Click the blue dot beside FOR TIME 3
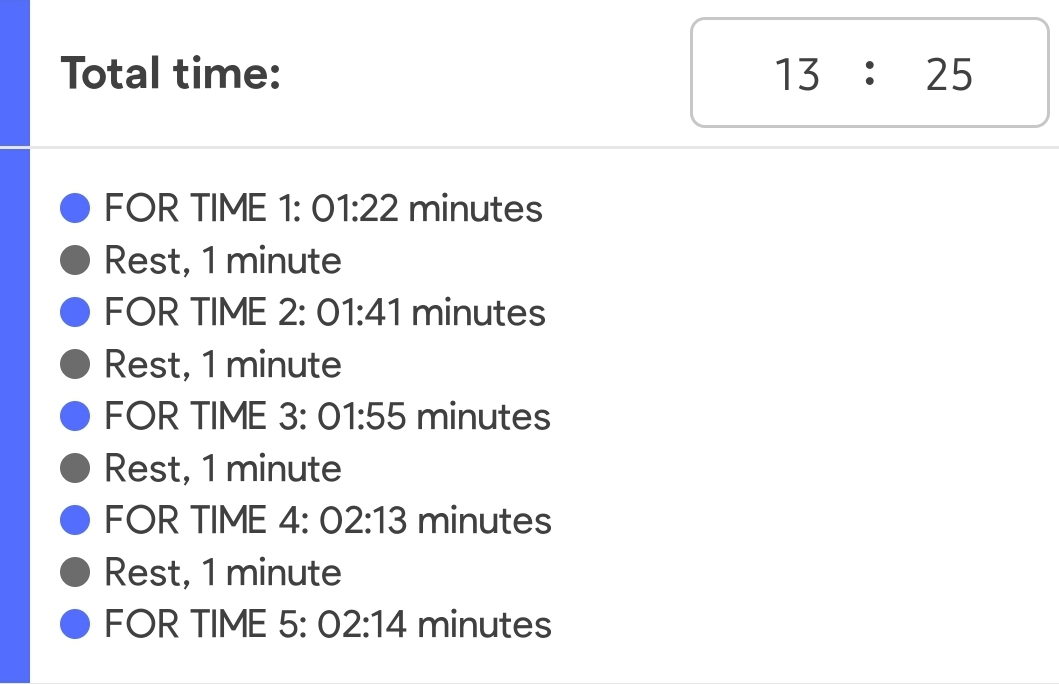The width and height of the screenshot is (1059, 684). [75, 416]
